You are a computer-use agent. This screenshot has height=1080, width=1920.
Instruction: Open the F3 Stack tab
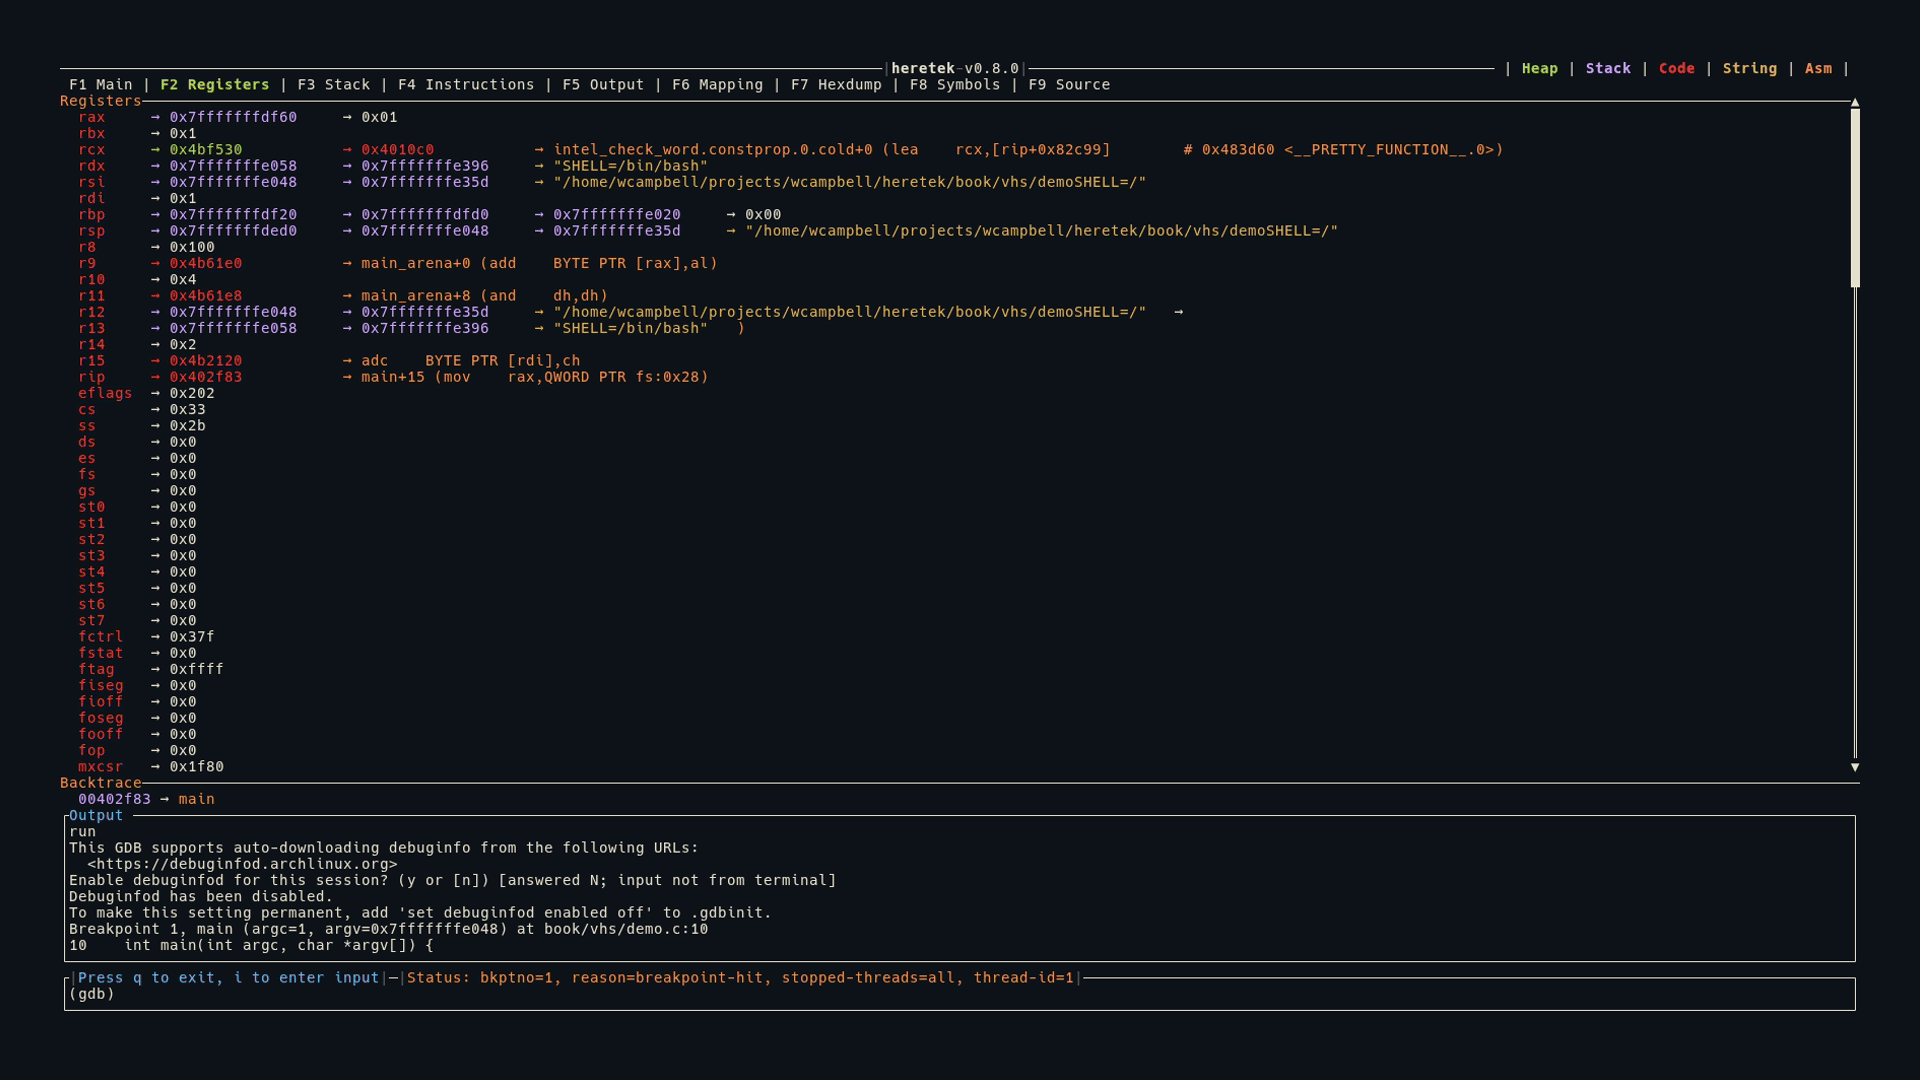point(334,85)
